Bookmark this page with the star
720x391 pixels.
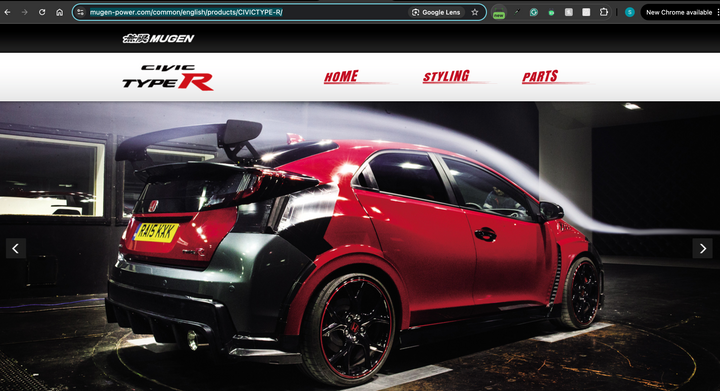(475, 12)
